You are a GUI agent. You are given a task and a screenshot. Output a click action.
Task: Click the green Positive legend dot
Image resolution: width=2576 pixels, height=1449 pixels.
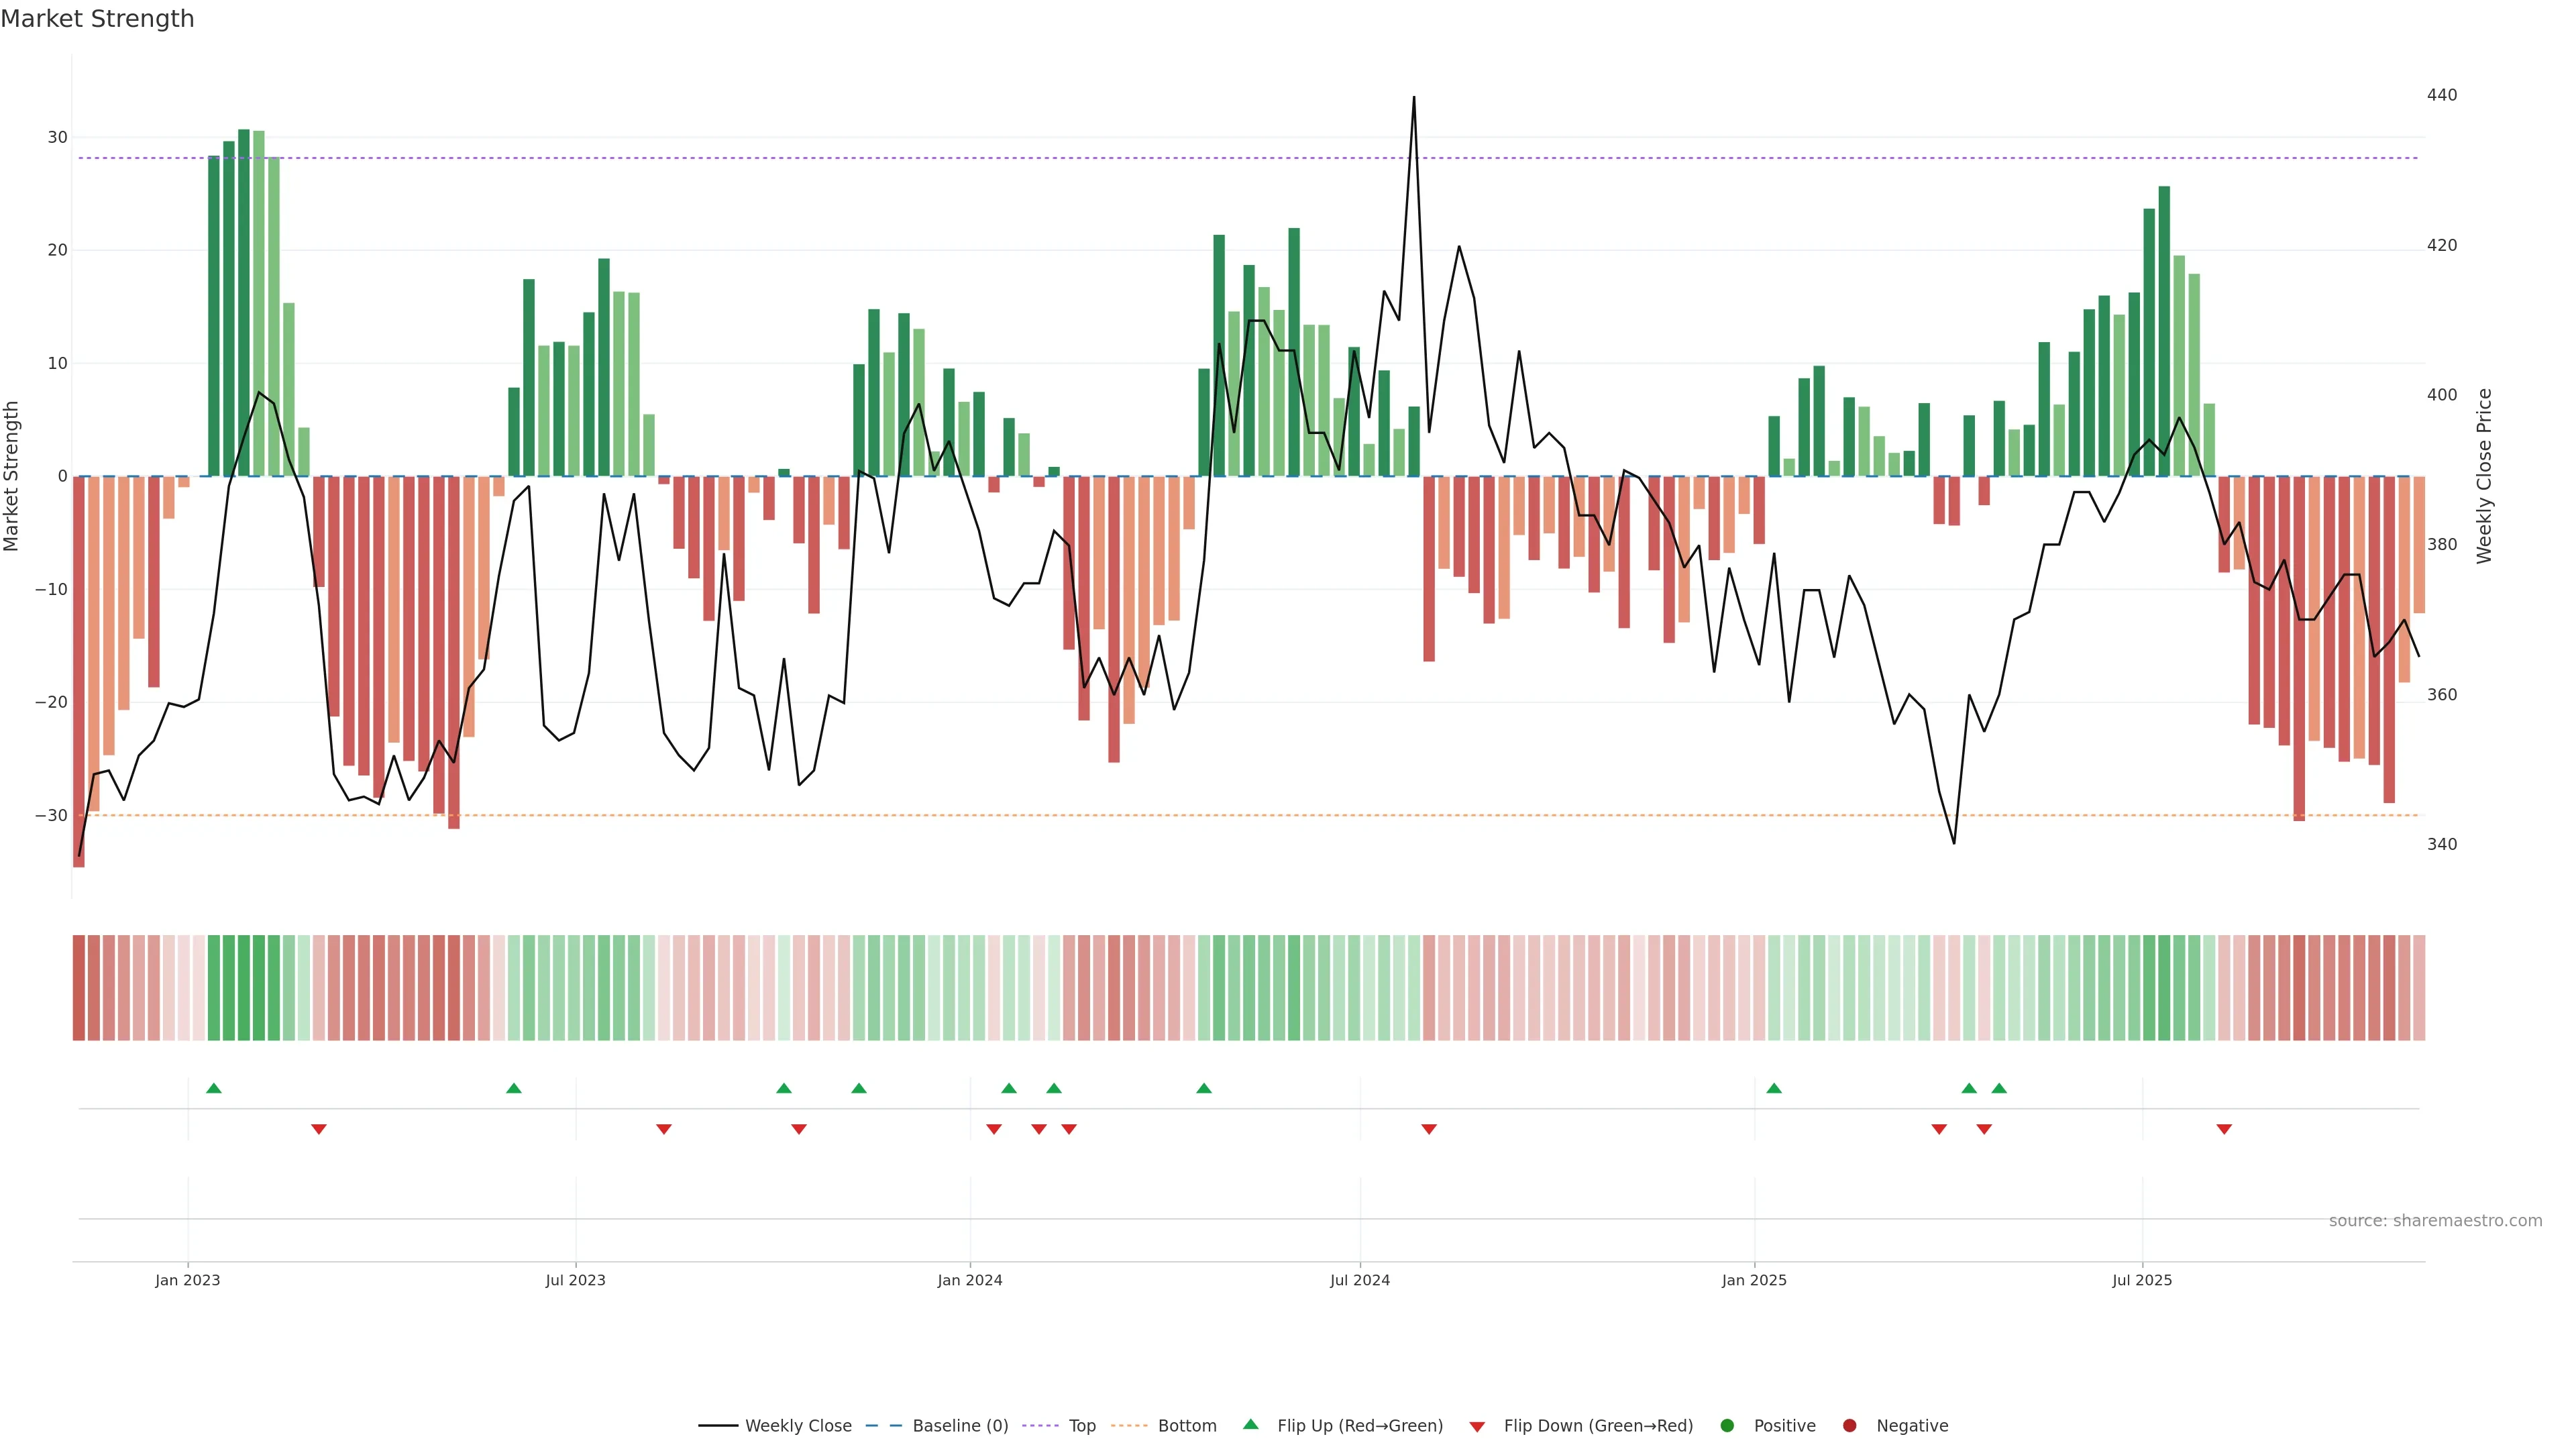(1727, 1425)
